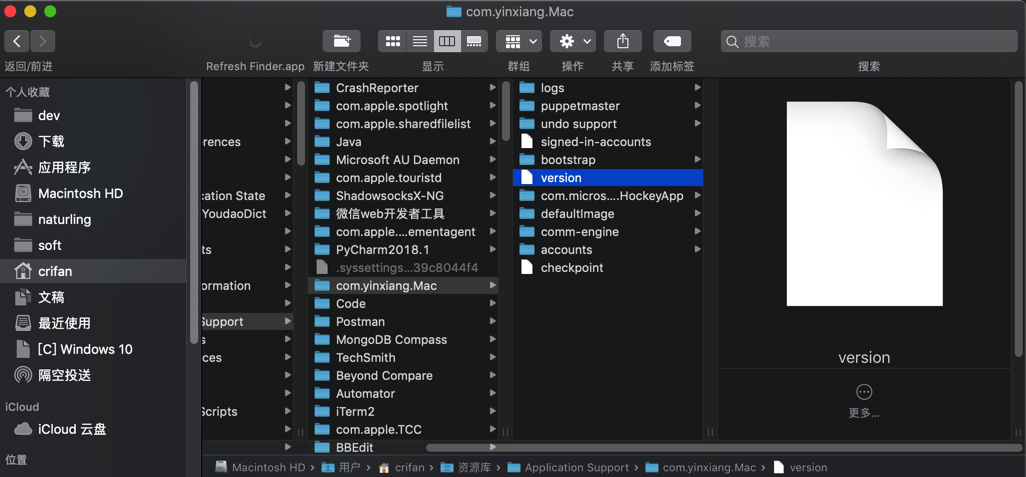Viewport: 1026px width, 477px height.
Task: Select the Microsoft AU Daemon folder
Action: pos(403,160)
